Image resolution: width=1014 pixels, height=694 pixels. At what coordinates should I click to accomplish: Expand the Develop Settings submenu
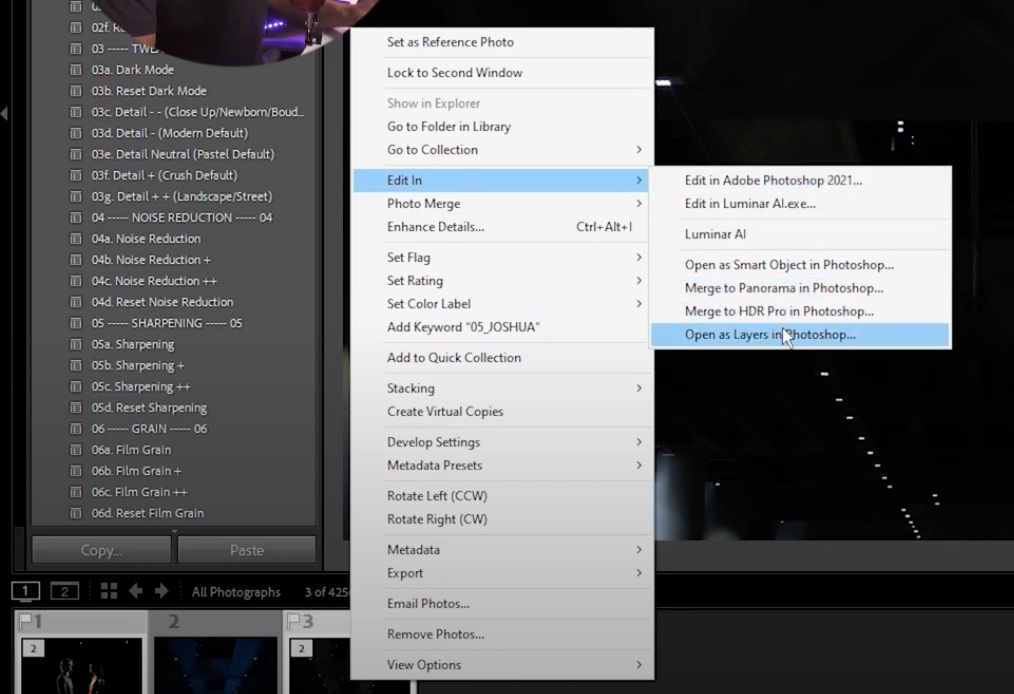pos(434,442)
